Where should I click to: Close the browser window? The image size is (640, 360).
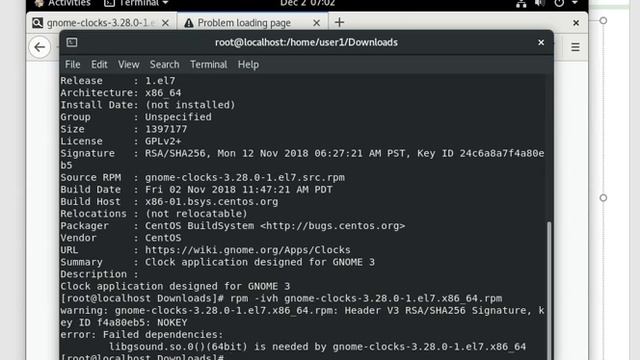coord(576,23)
